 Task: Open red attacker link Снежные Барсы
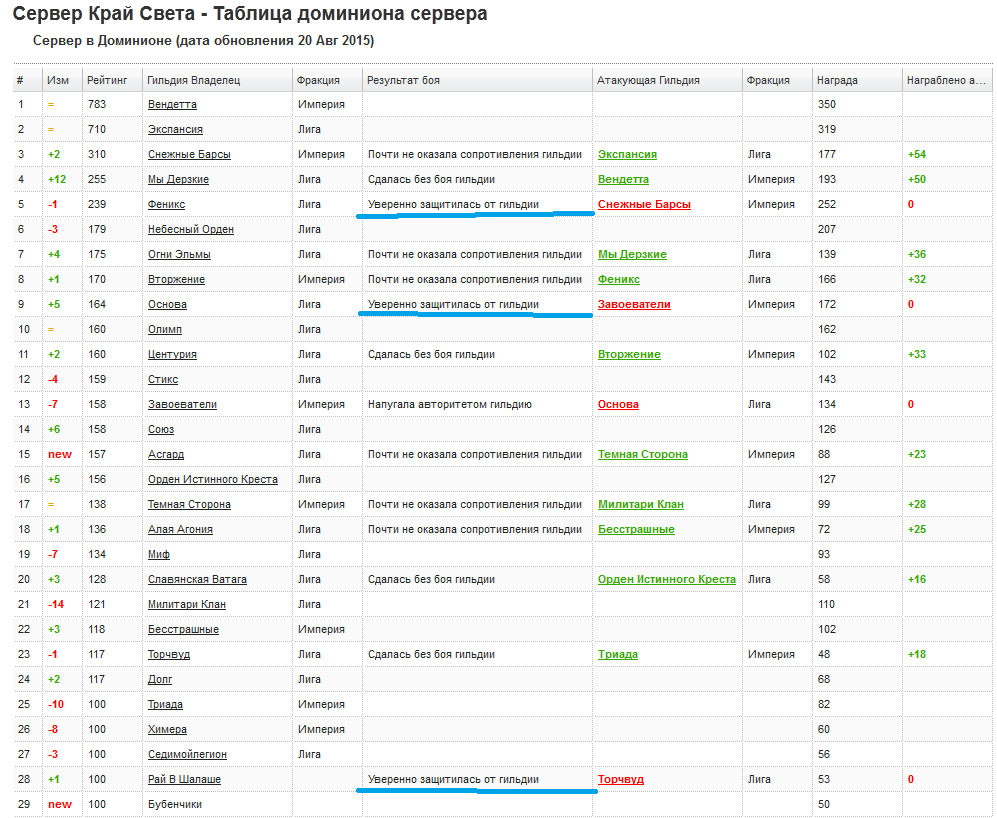pyautogui.click(x=644, y=205)
